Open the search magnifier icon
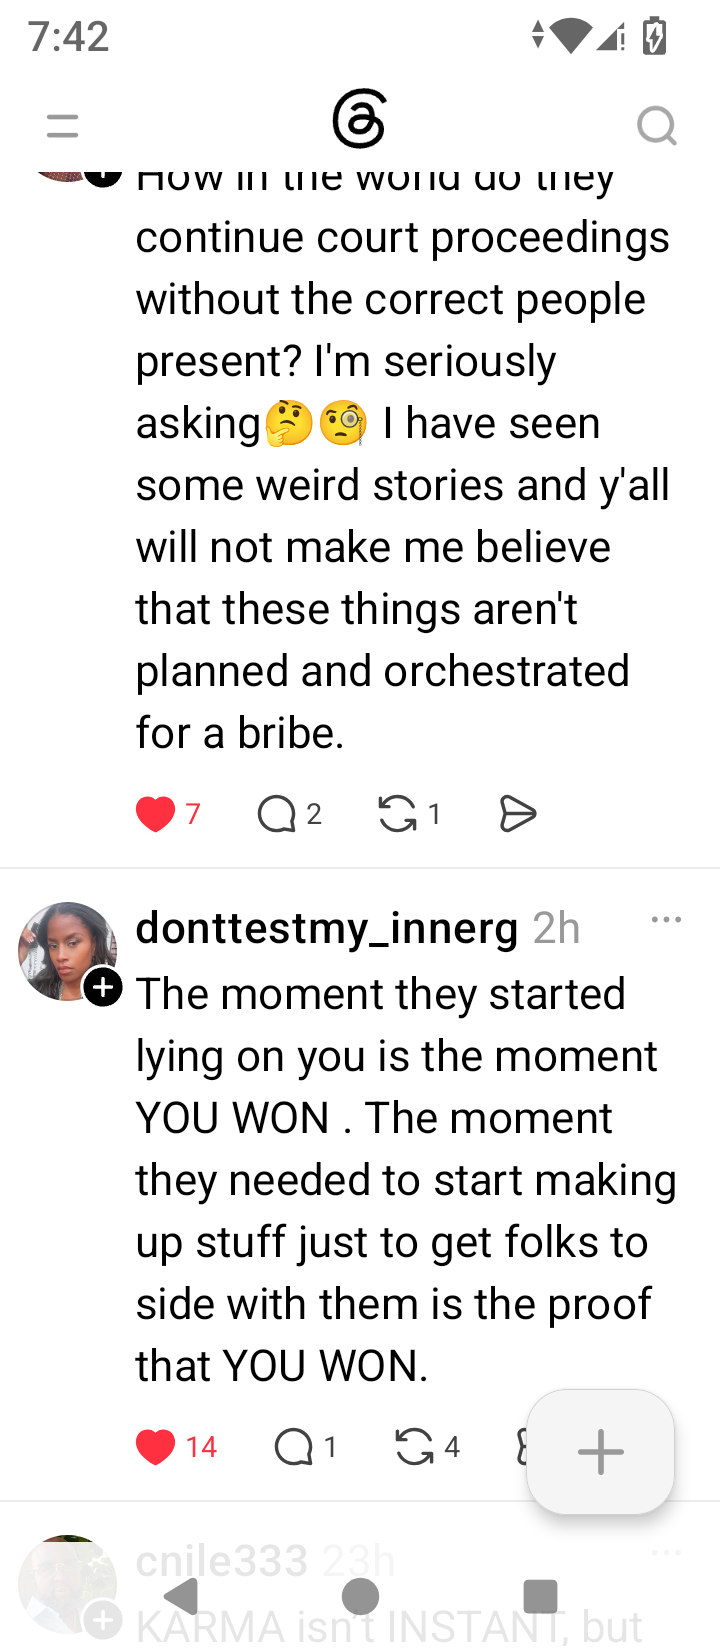This screenshot has height=1650, width=720. 657,126
